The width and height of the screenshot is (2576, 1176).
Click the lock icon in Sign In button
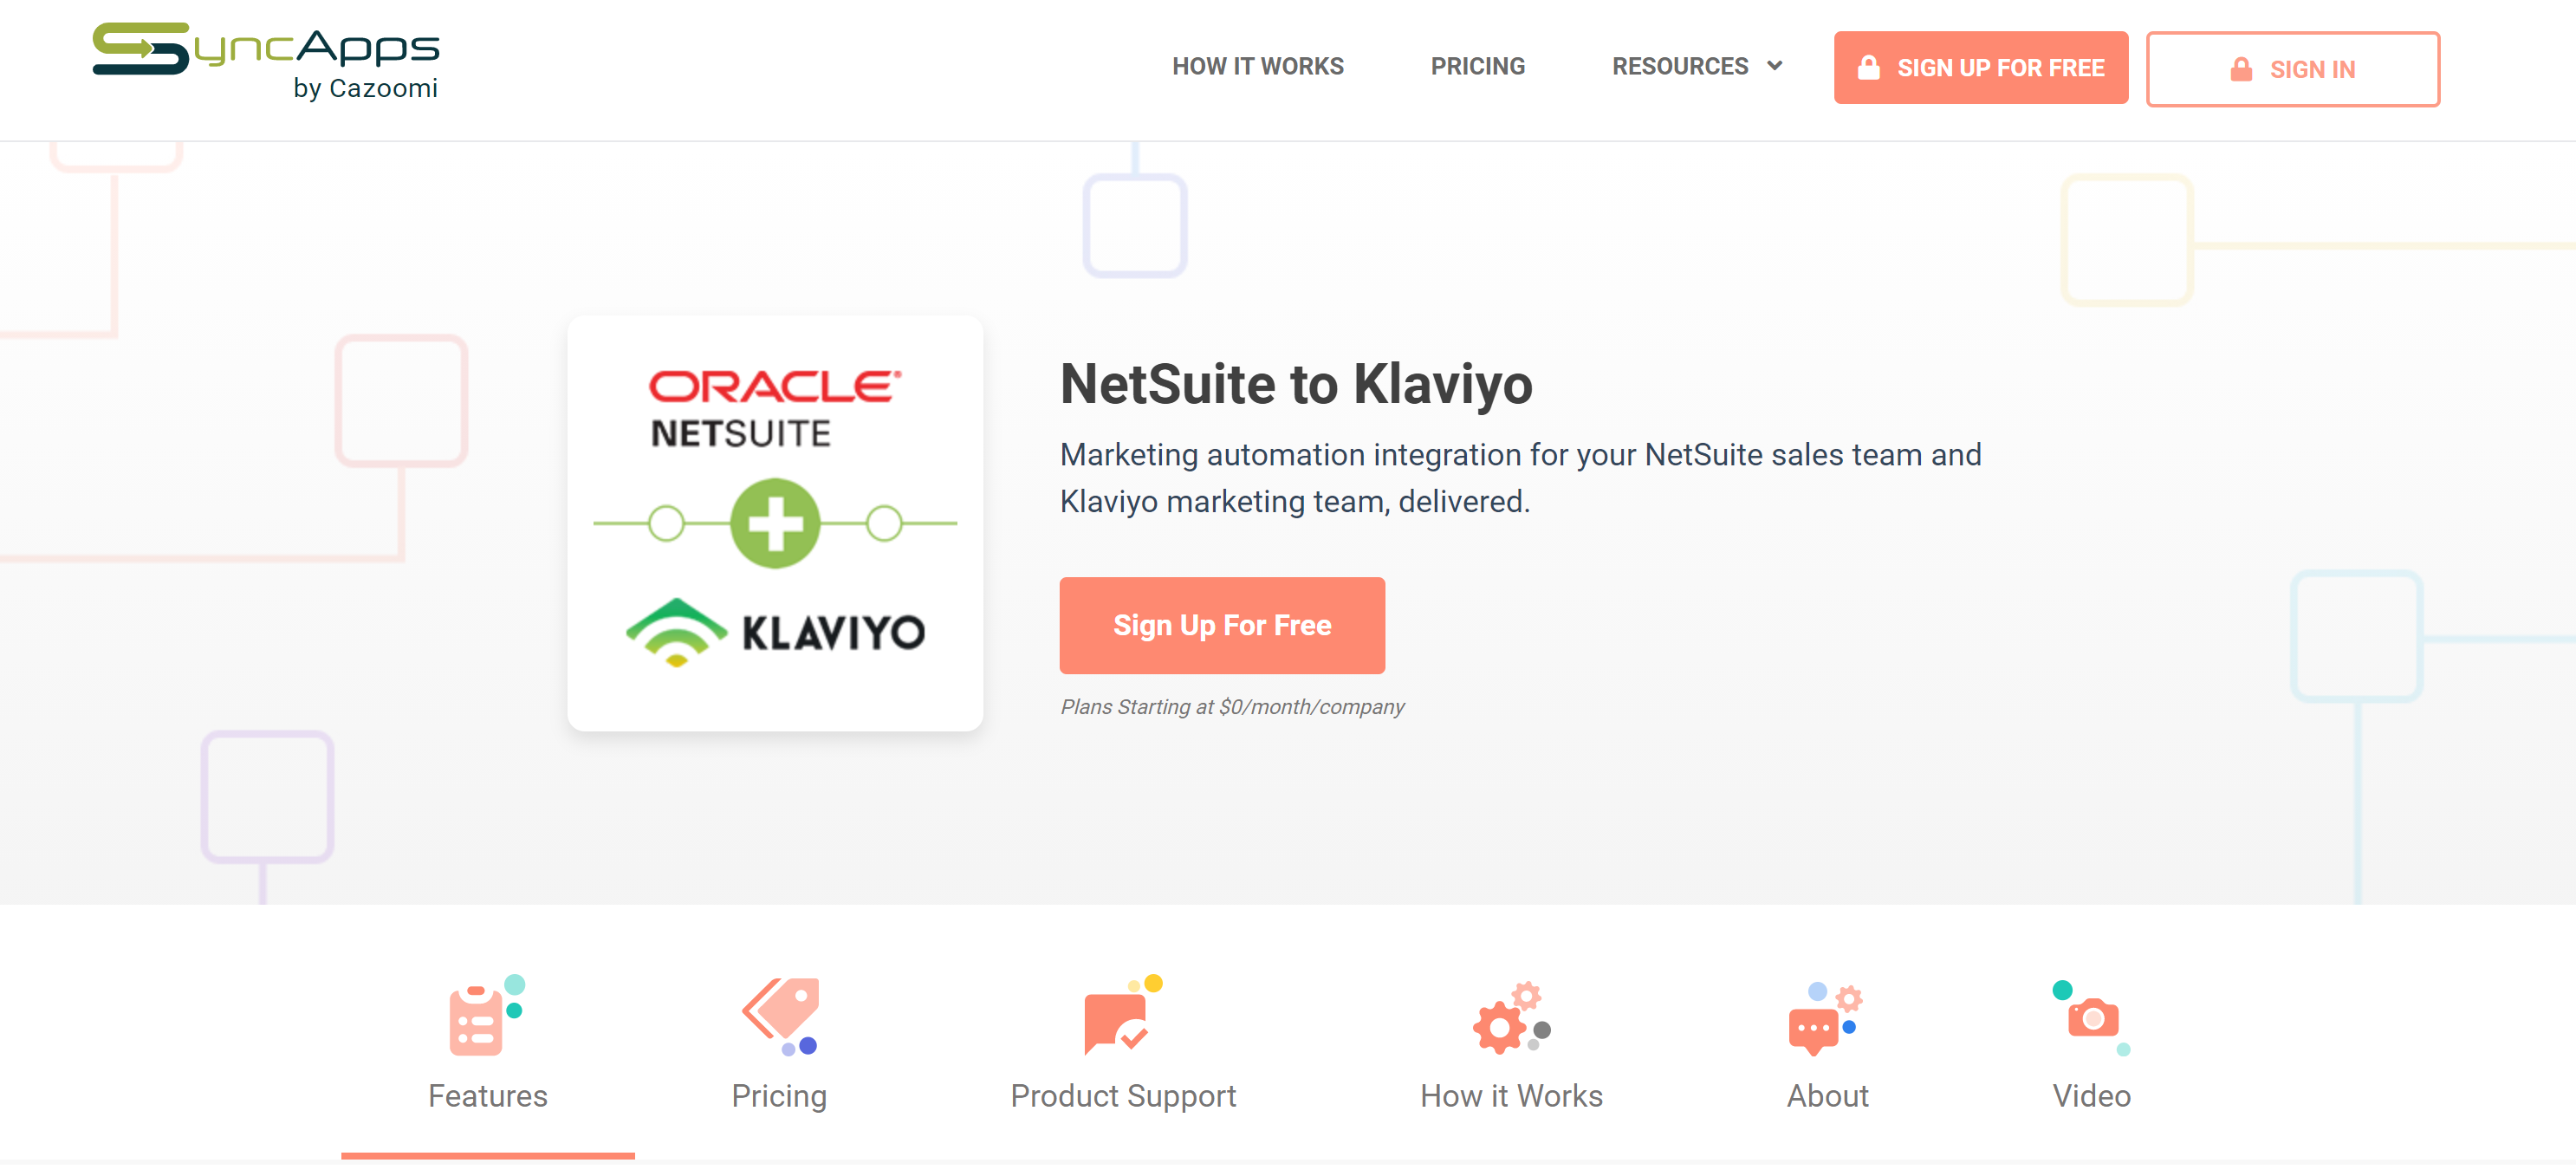[2241, 69]
